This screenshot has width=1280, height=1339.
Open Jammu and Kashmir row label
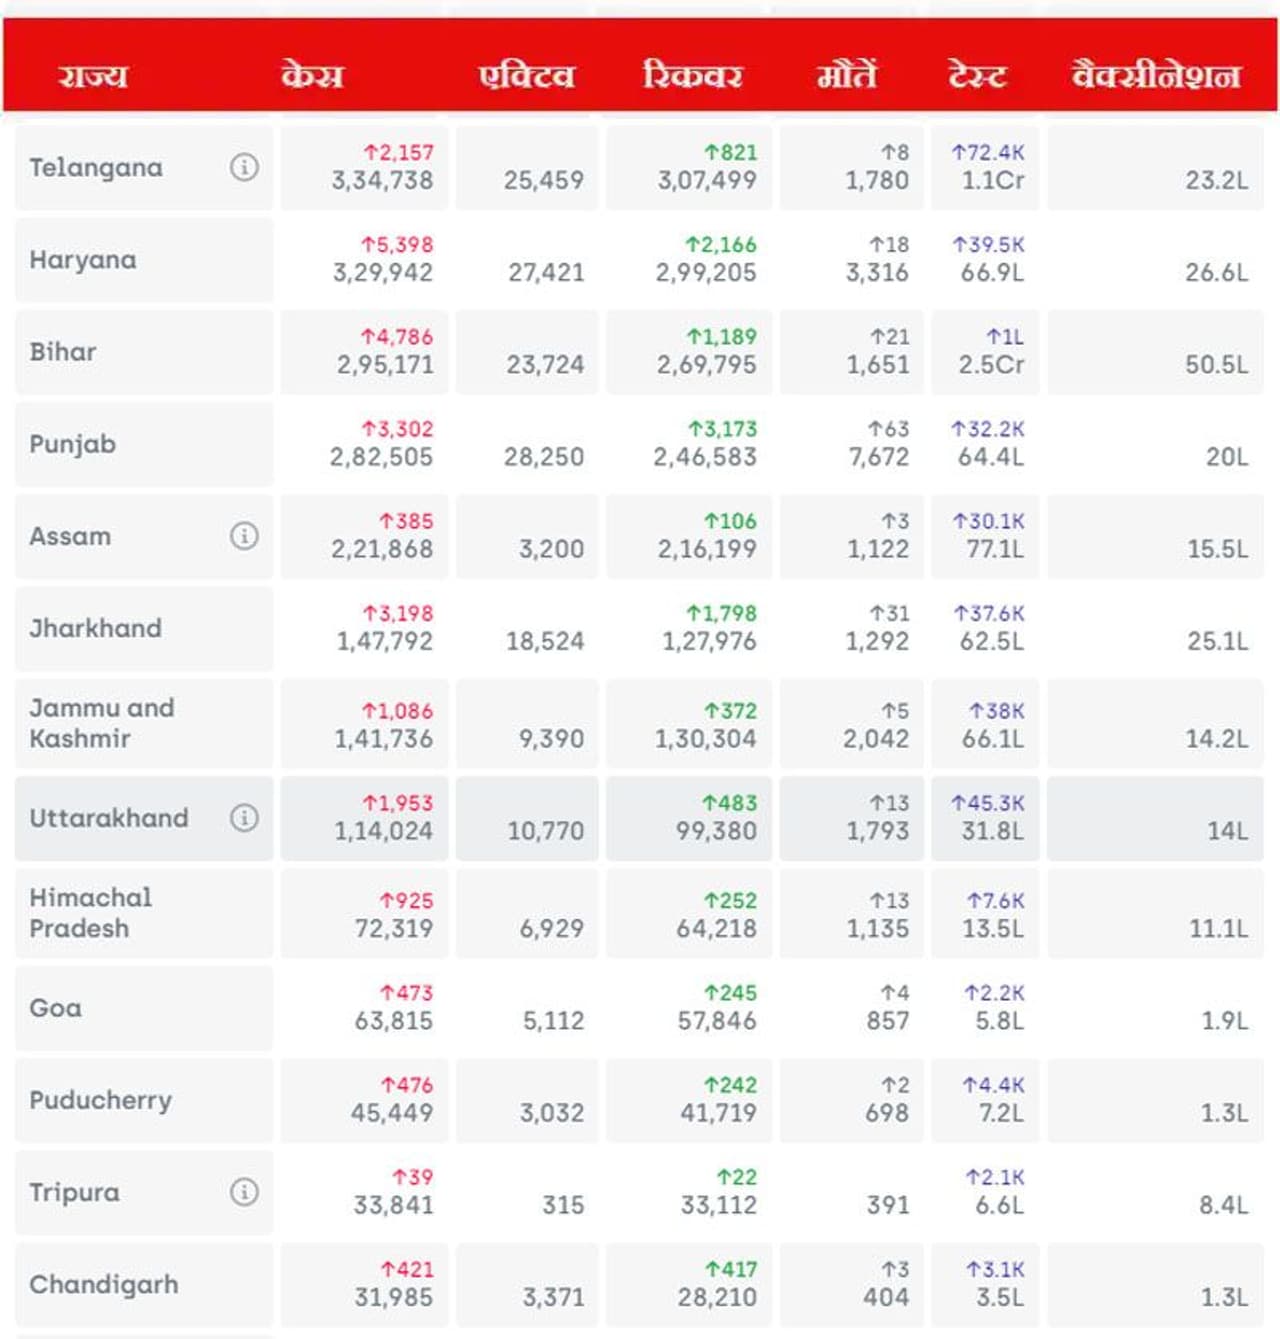101,723
